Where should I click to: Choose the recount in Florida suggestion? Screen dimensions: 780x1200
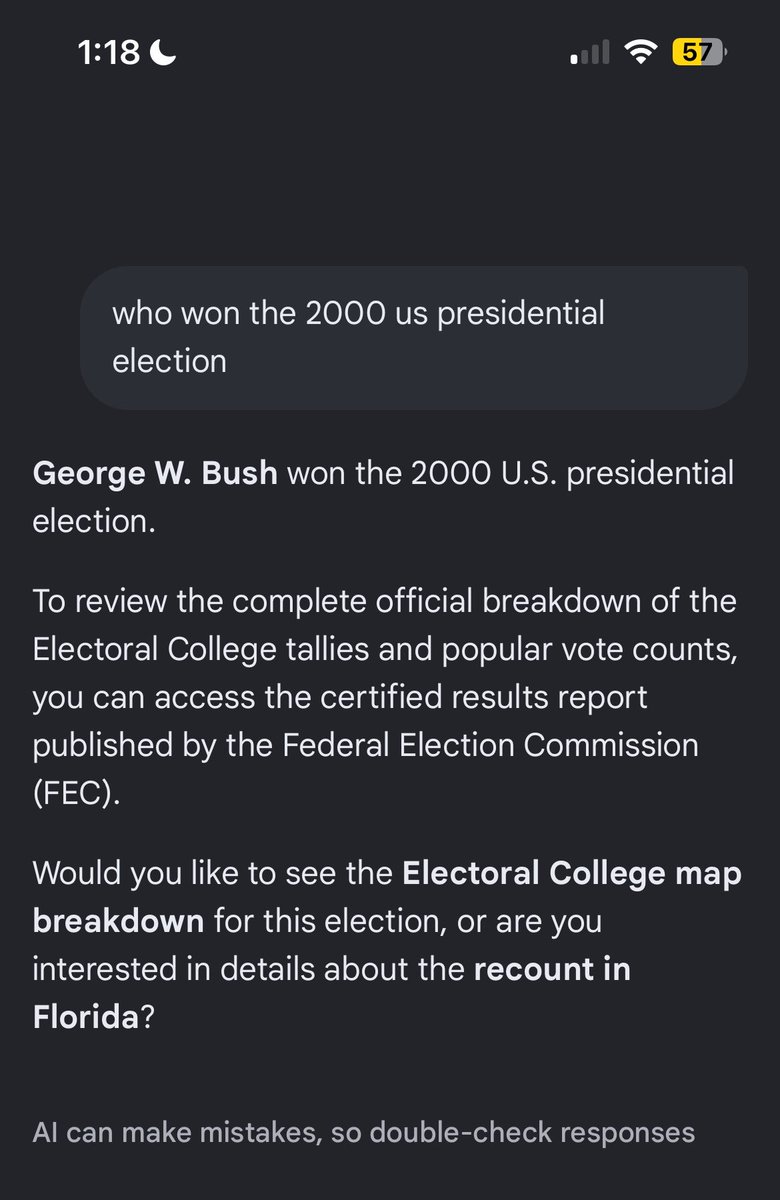332,993
